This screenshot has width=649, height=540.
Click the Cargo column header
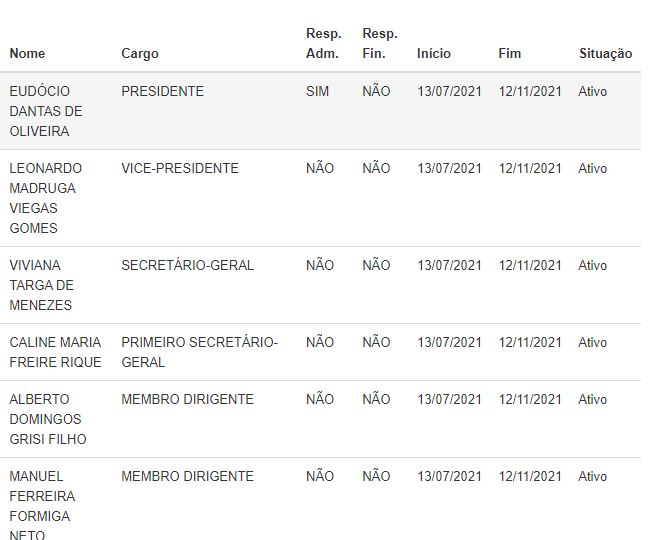(140, 53)
